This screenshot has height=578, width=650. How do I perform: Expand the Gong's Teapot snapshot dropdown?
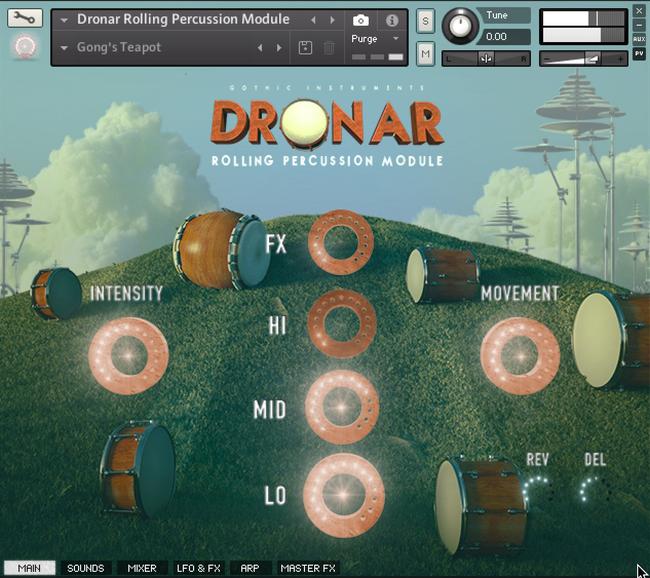click(x=64, y=48)
